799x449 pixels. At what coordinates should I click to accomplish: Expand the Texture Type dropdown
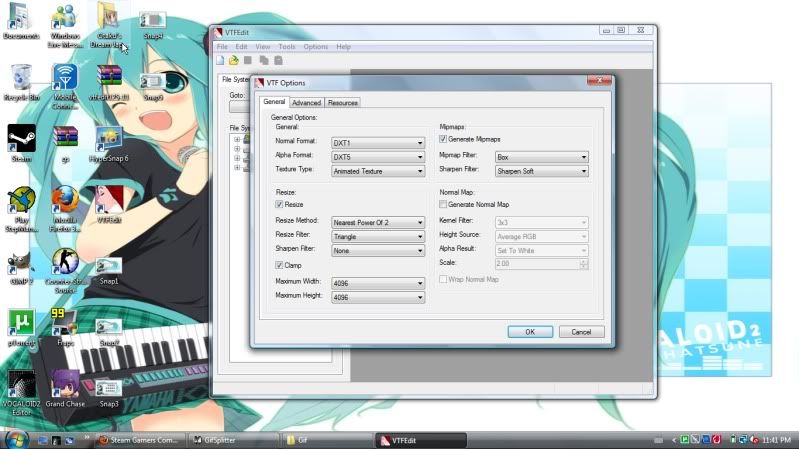pyautogui.click(x=377, y=171)
